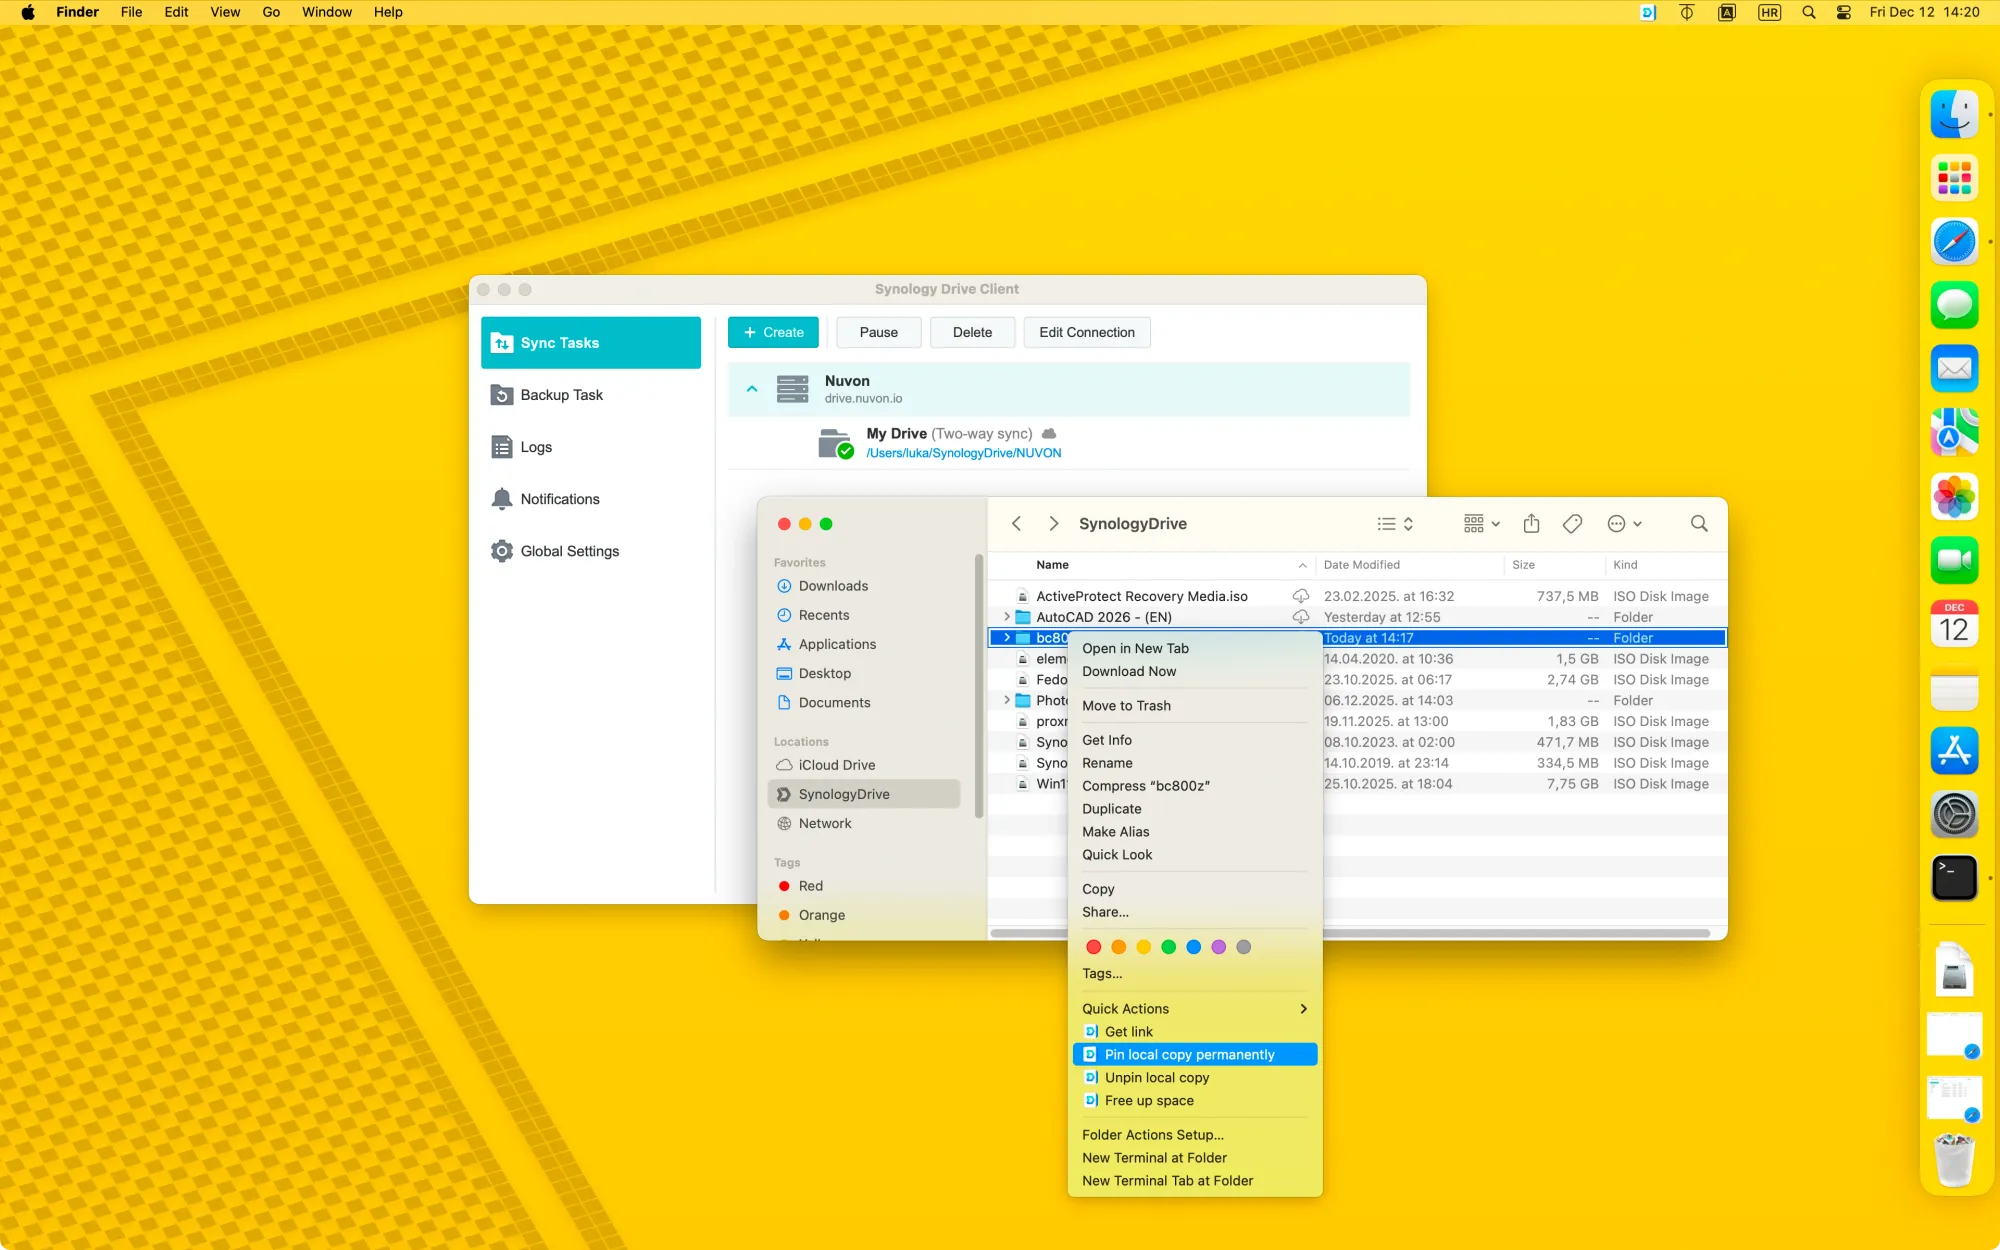
Task: Open Terminal from the Dock
Action: point(1954,878)
